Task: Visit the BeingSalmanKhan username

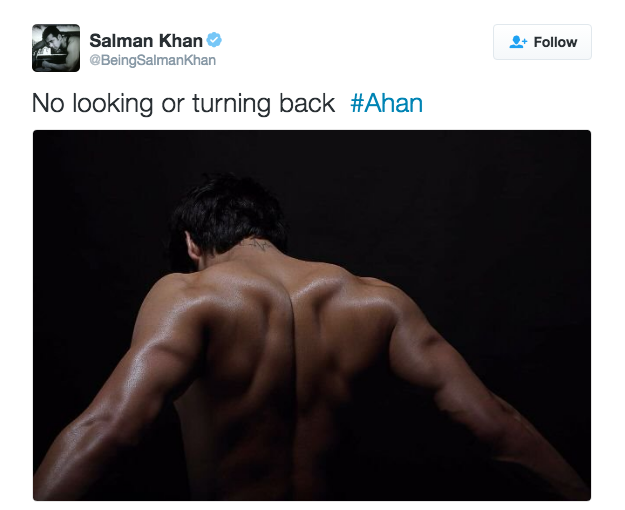Action: [153, 60]
